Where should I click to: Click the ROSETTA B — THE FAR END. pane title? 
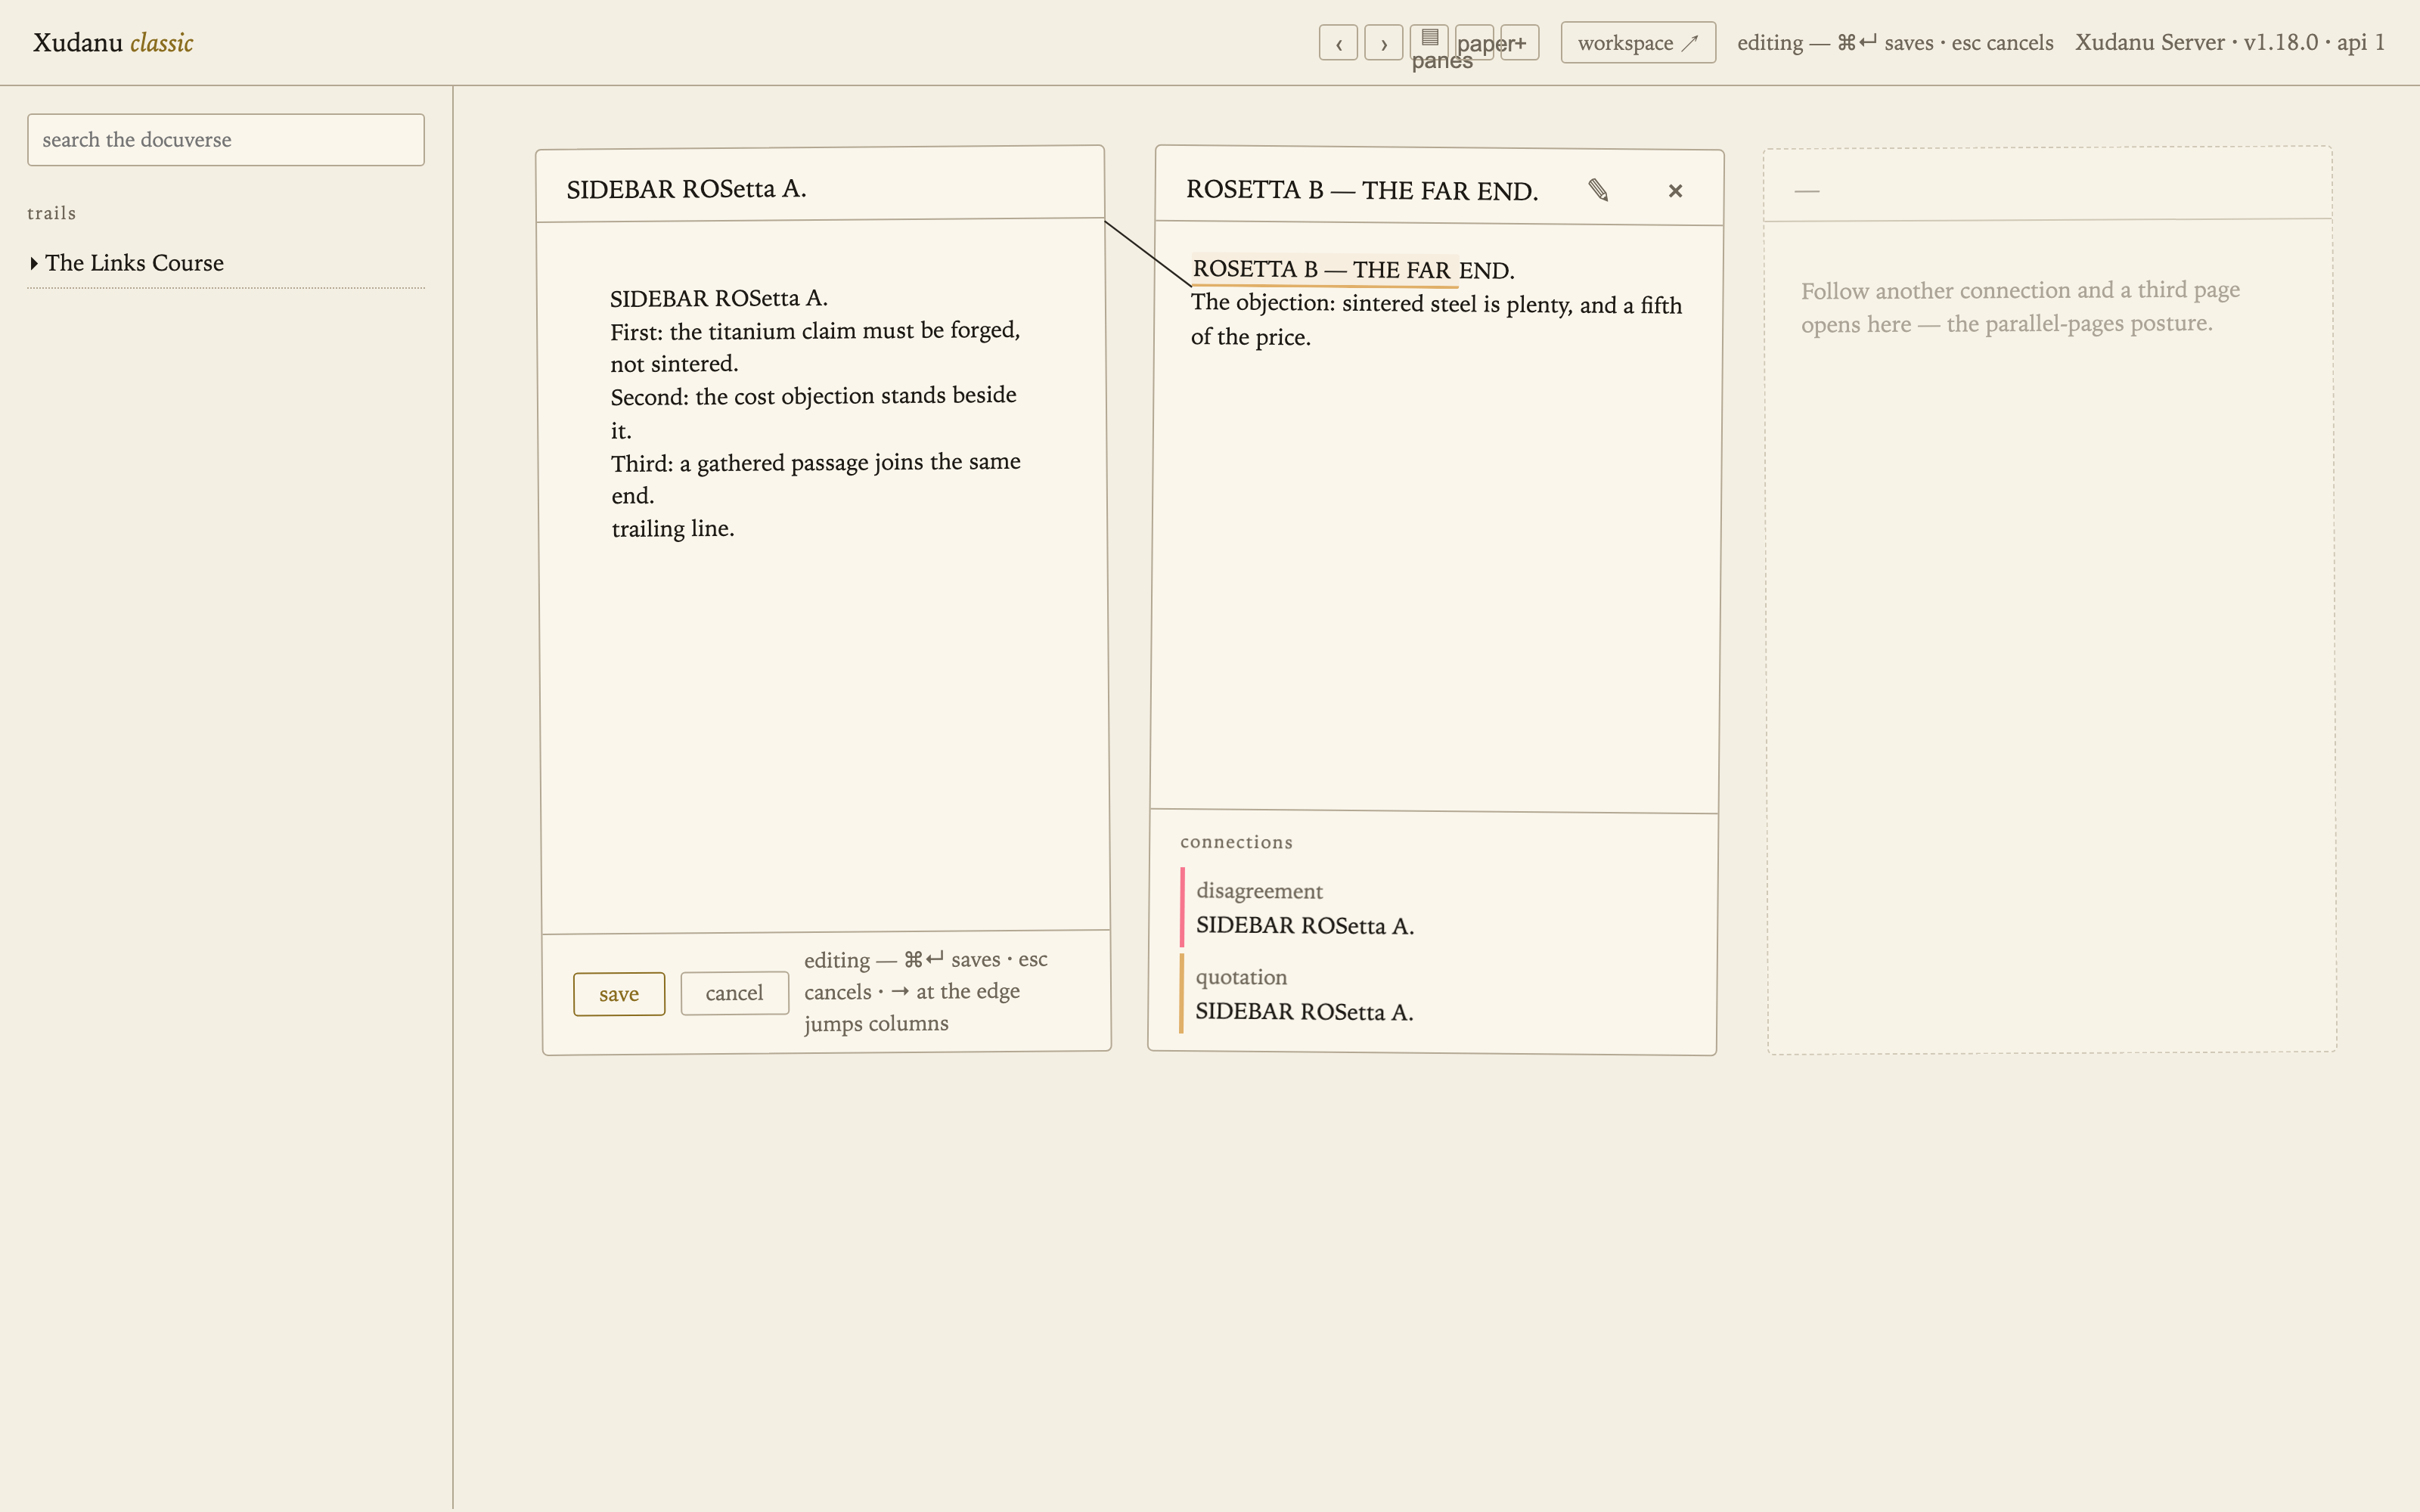click(1362, 190)
